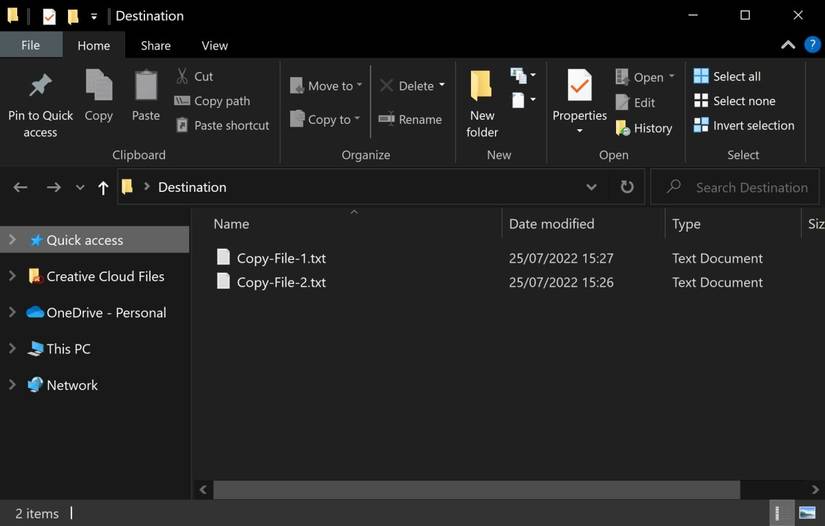The width and height of the screenshot is (825, 526).
Task: Create a New folder from the ribbon
Action: [x=482, y=103]
